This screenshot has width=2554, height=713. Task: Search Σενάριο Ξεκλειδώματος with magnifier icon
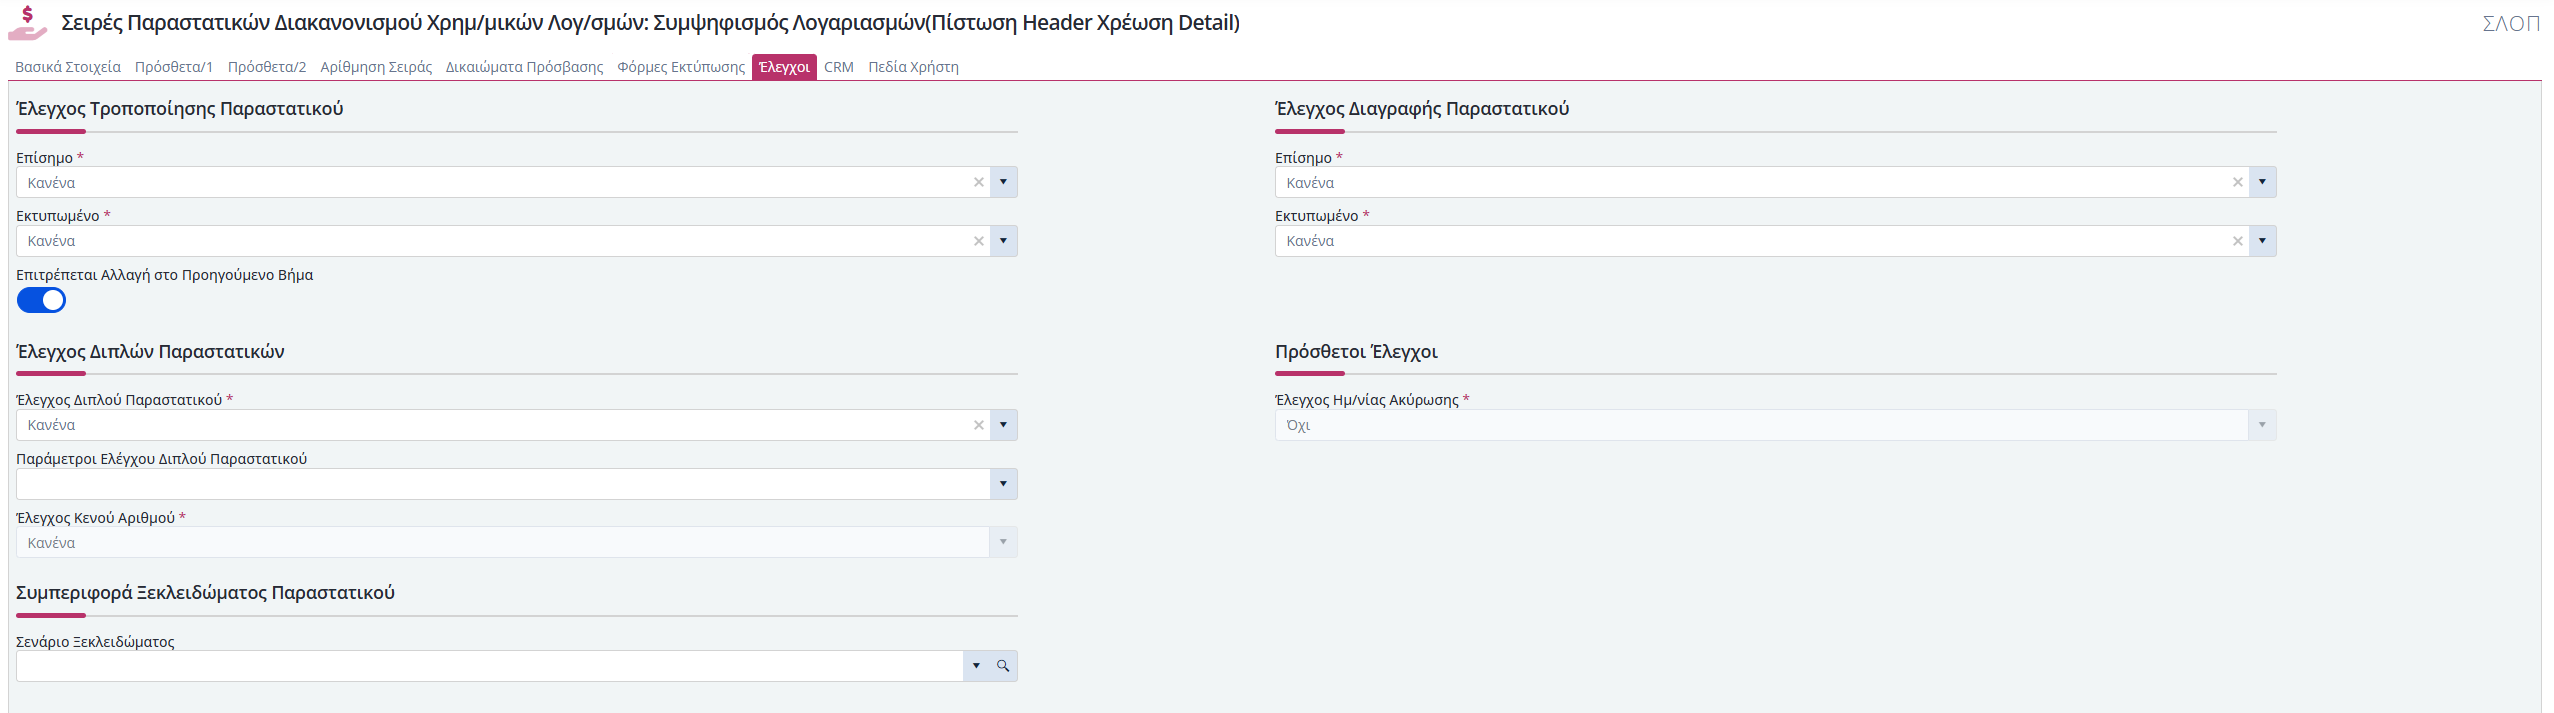(1003, 666)
